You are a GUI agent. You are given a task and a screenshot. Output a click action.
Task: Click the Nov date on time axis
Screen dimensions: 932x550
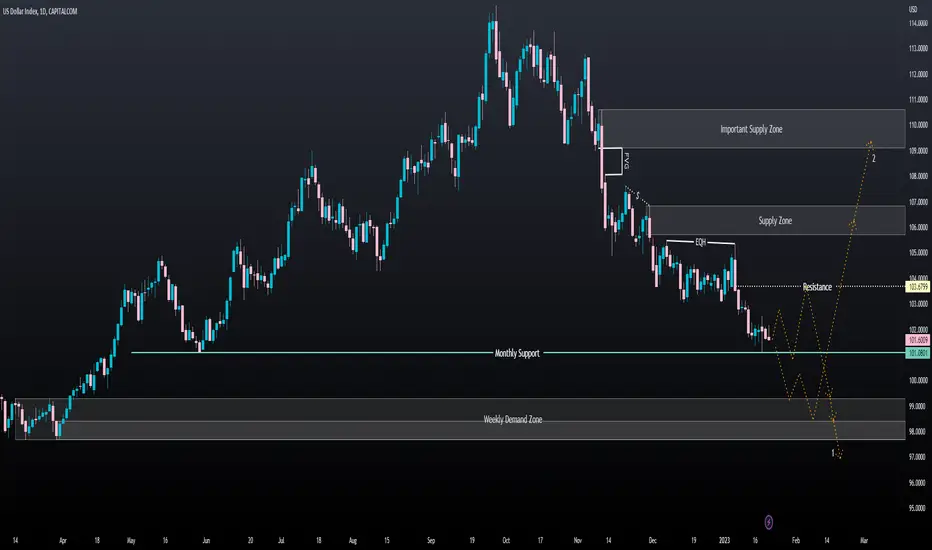[578, 540]
